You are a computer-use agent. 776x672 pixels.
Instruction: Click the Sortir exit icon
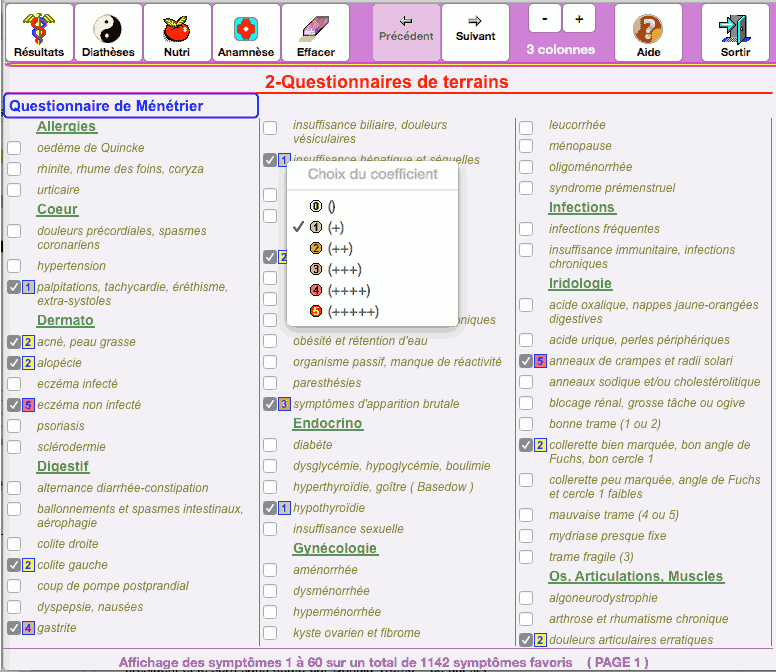(735, 33)
